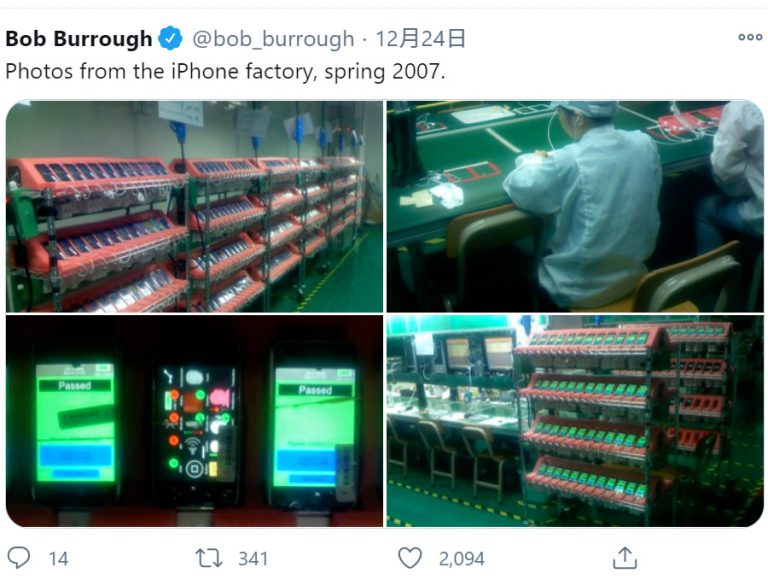View photo of worker at green table
768x585 pixels.
(x=575, y=206)
